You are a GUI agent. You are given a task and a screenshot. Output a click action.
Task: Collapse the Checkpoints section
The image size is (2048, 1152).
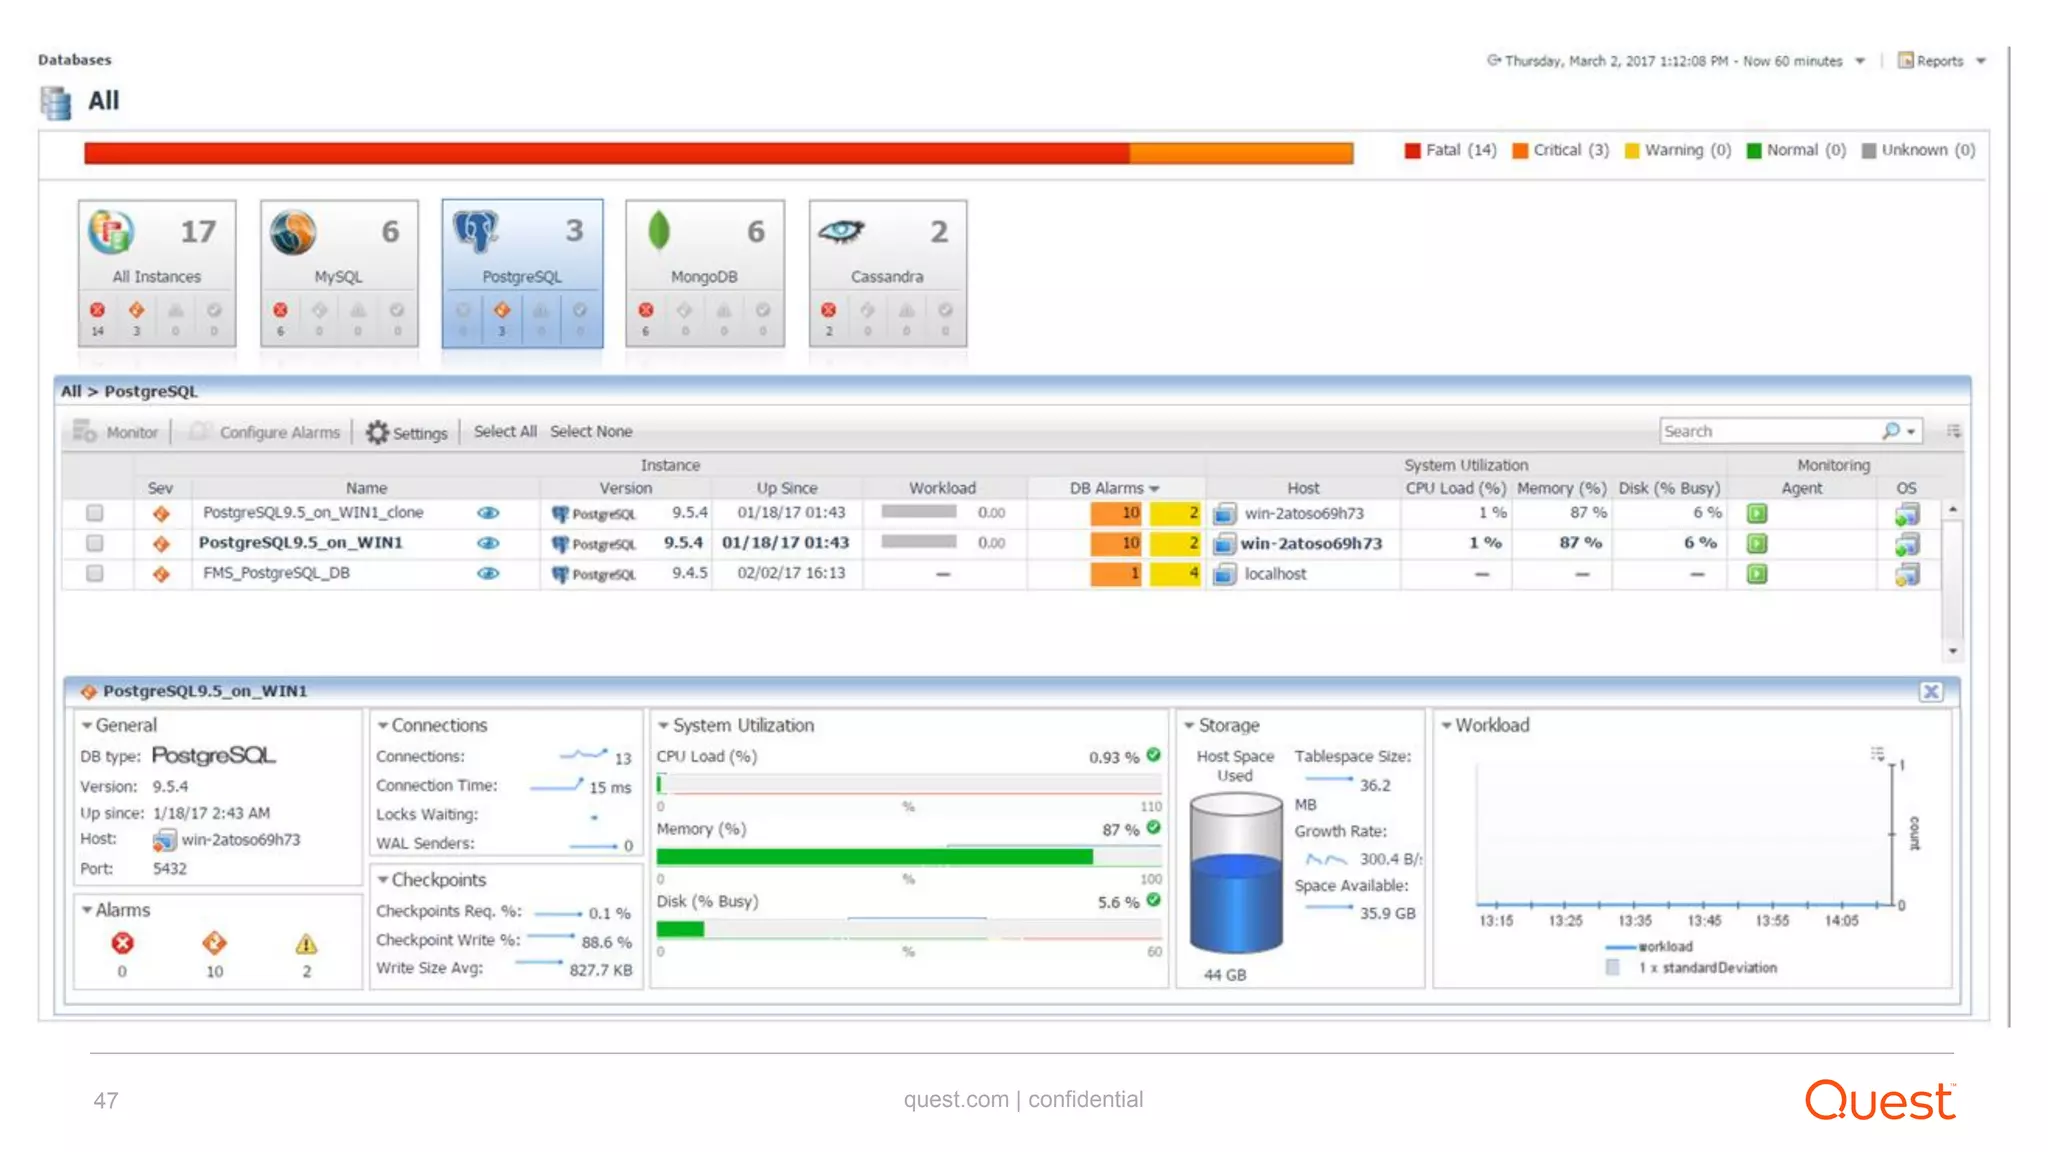point(383,880)
